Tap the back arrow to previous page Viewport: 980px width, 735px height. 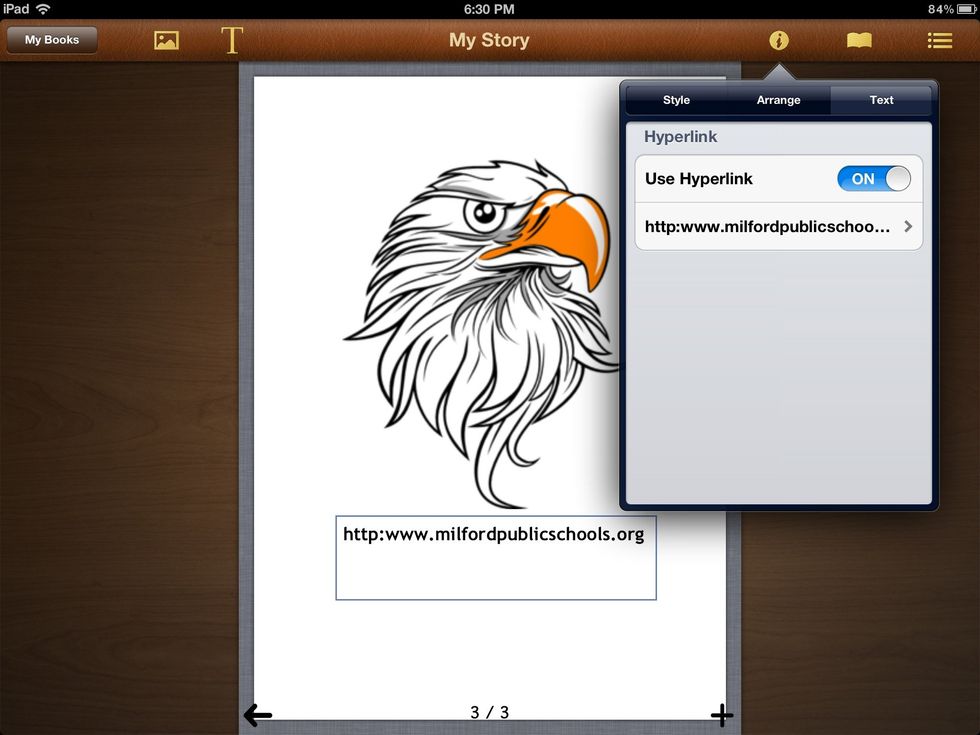click(258, 715)
